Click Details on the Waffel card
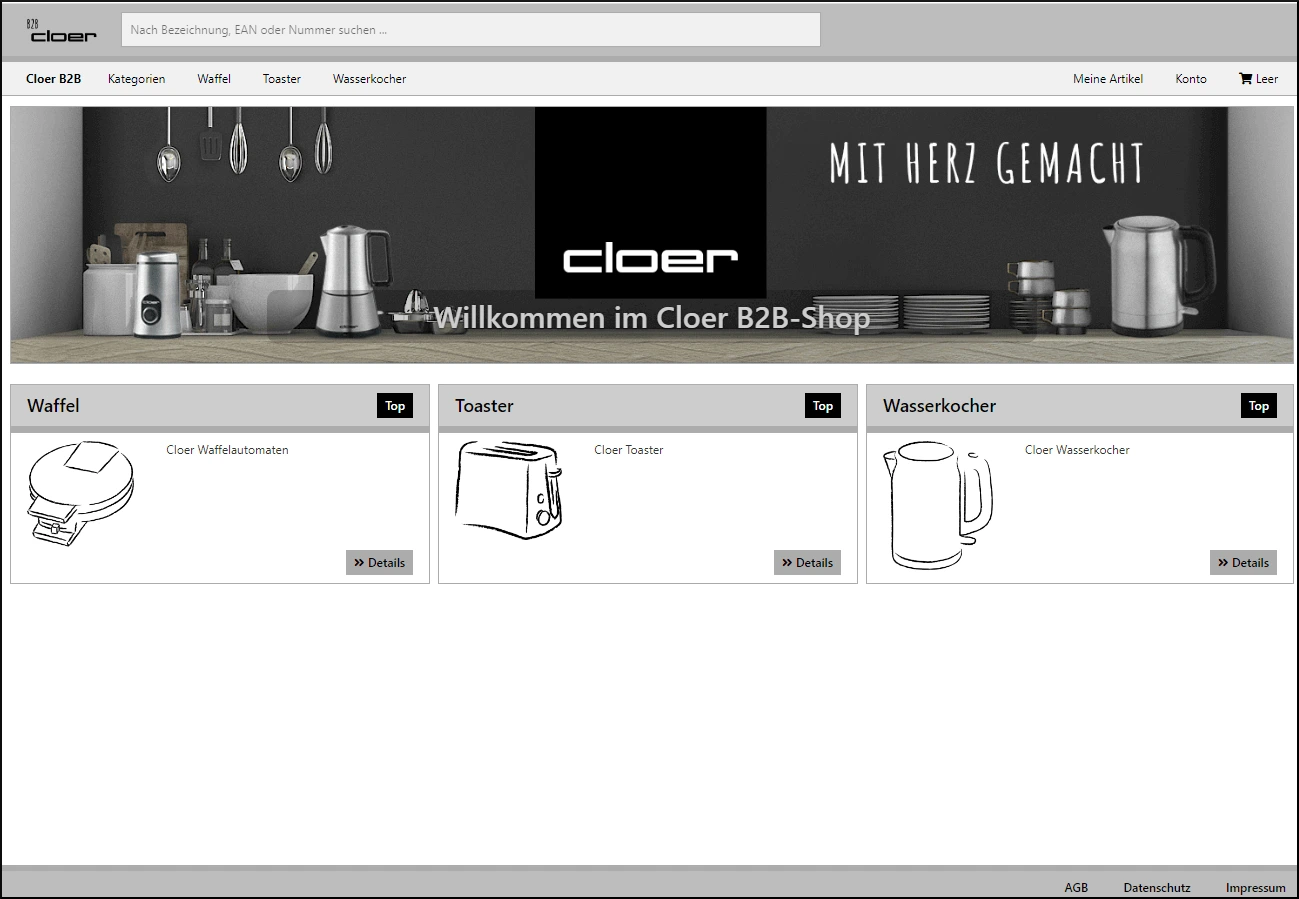Viewport: 1299px width, 899px height. click(379, 562)
